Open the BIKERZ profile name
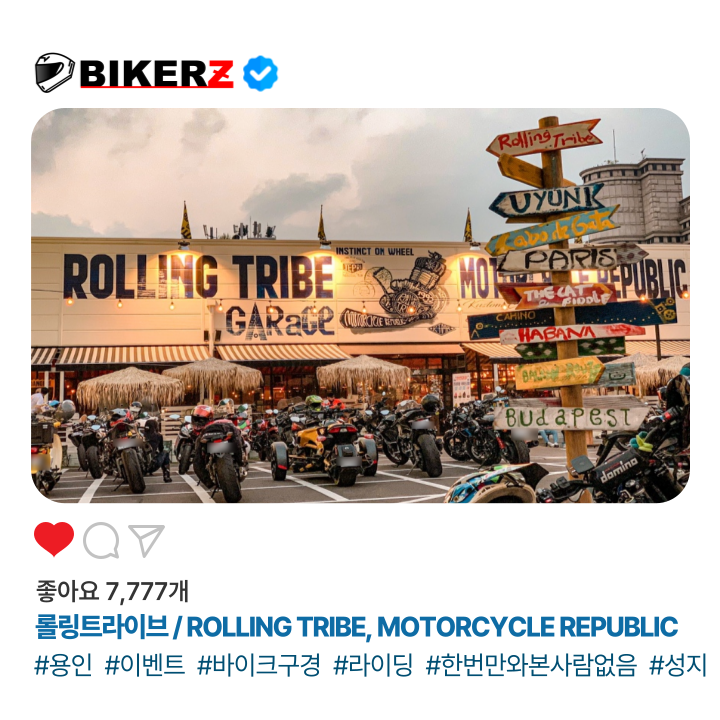The image size is (720, 720). click(157, 73)
